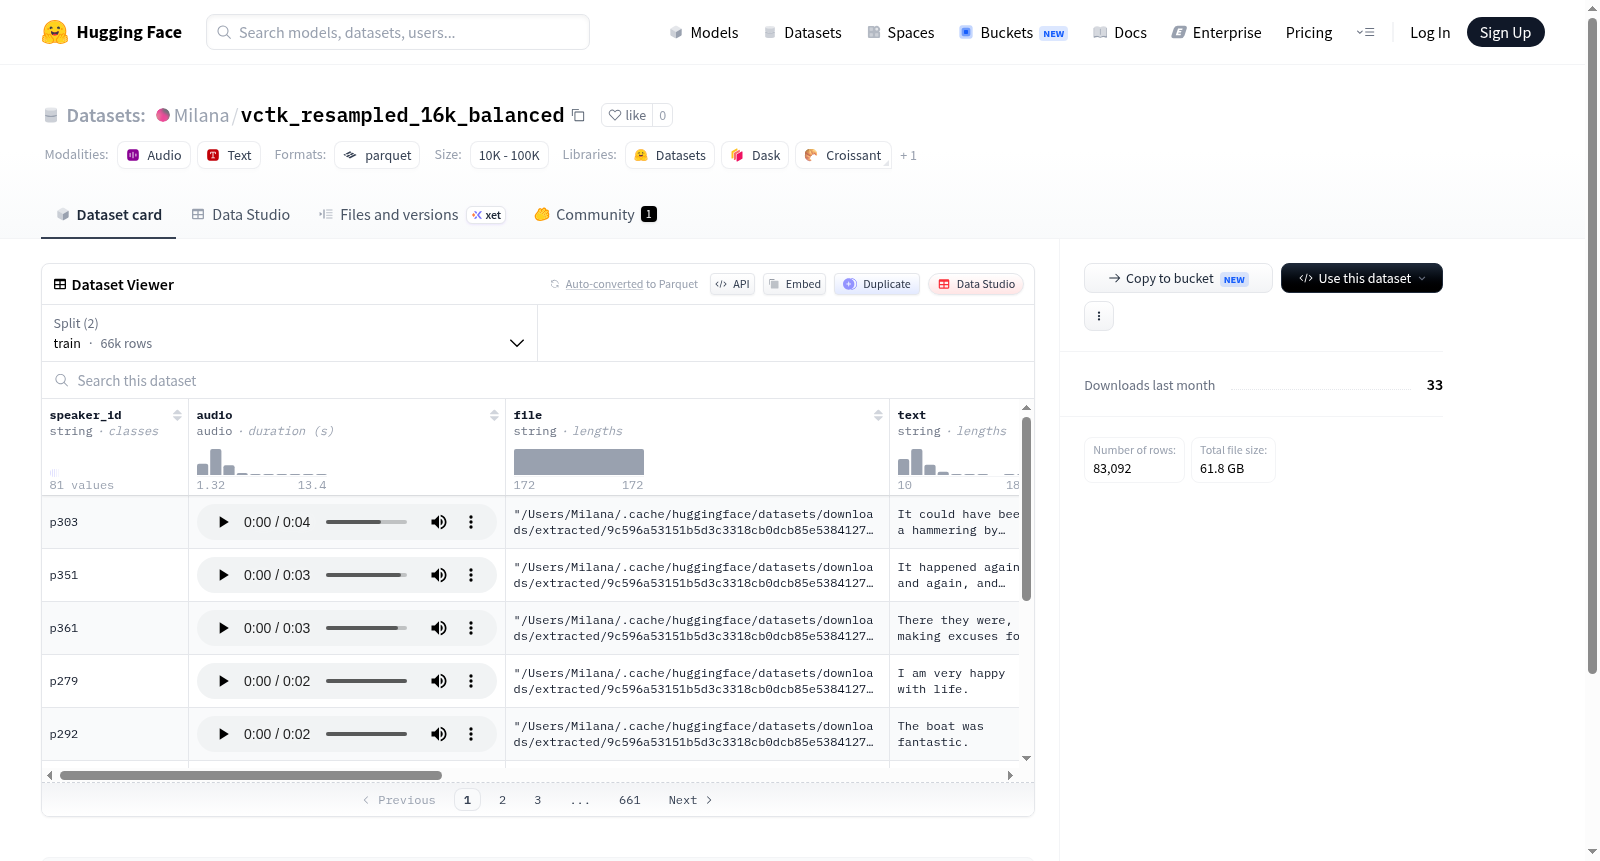Go to page 2 of the table

point(502,800)
